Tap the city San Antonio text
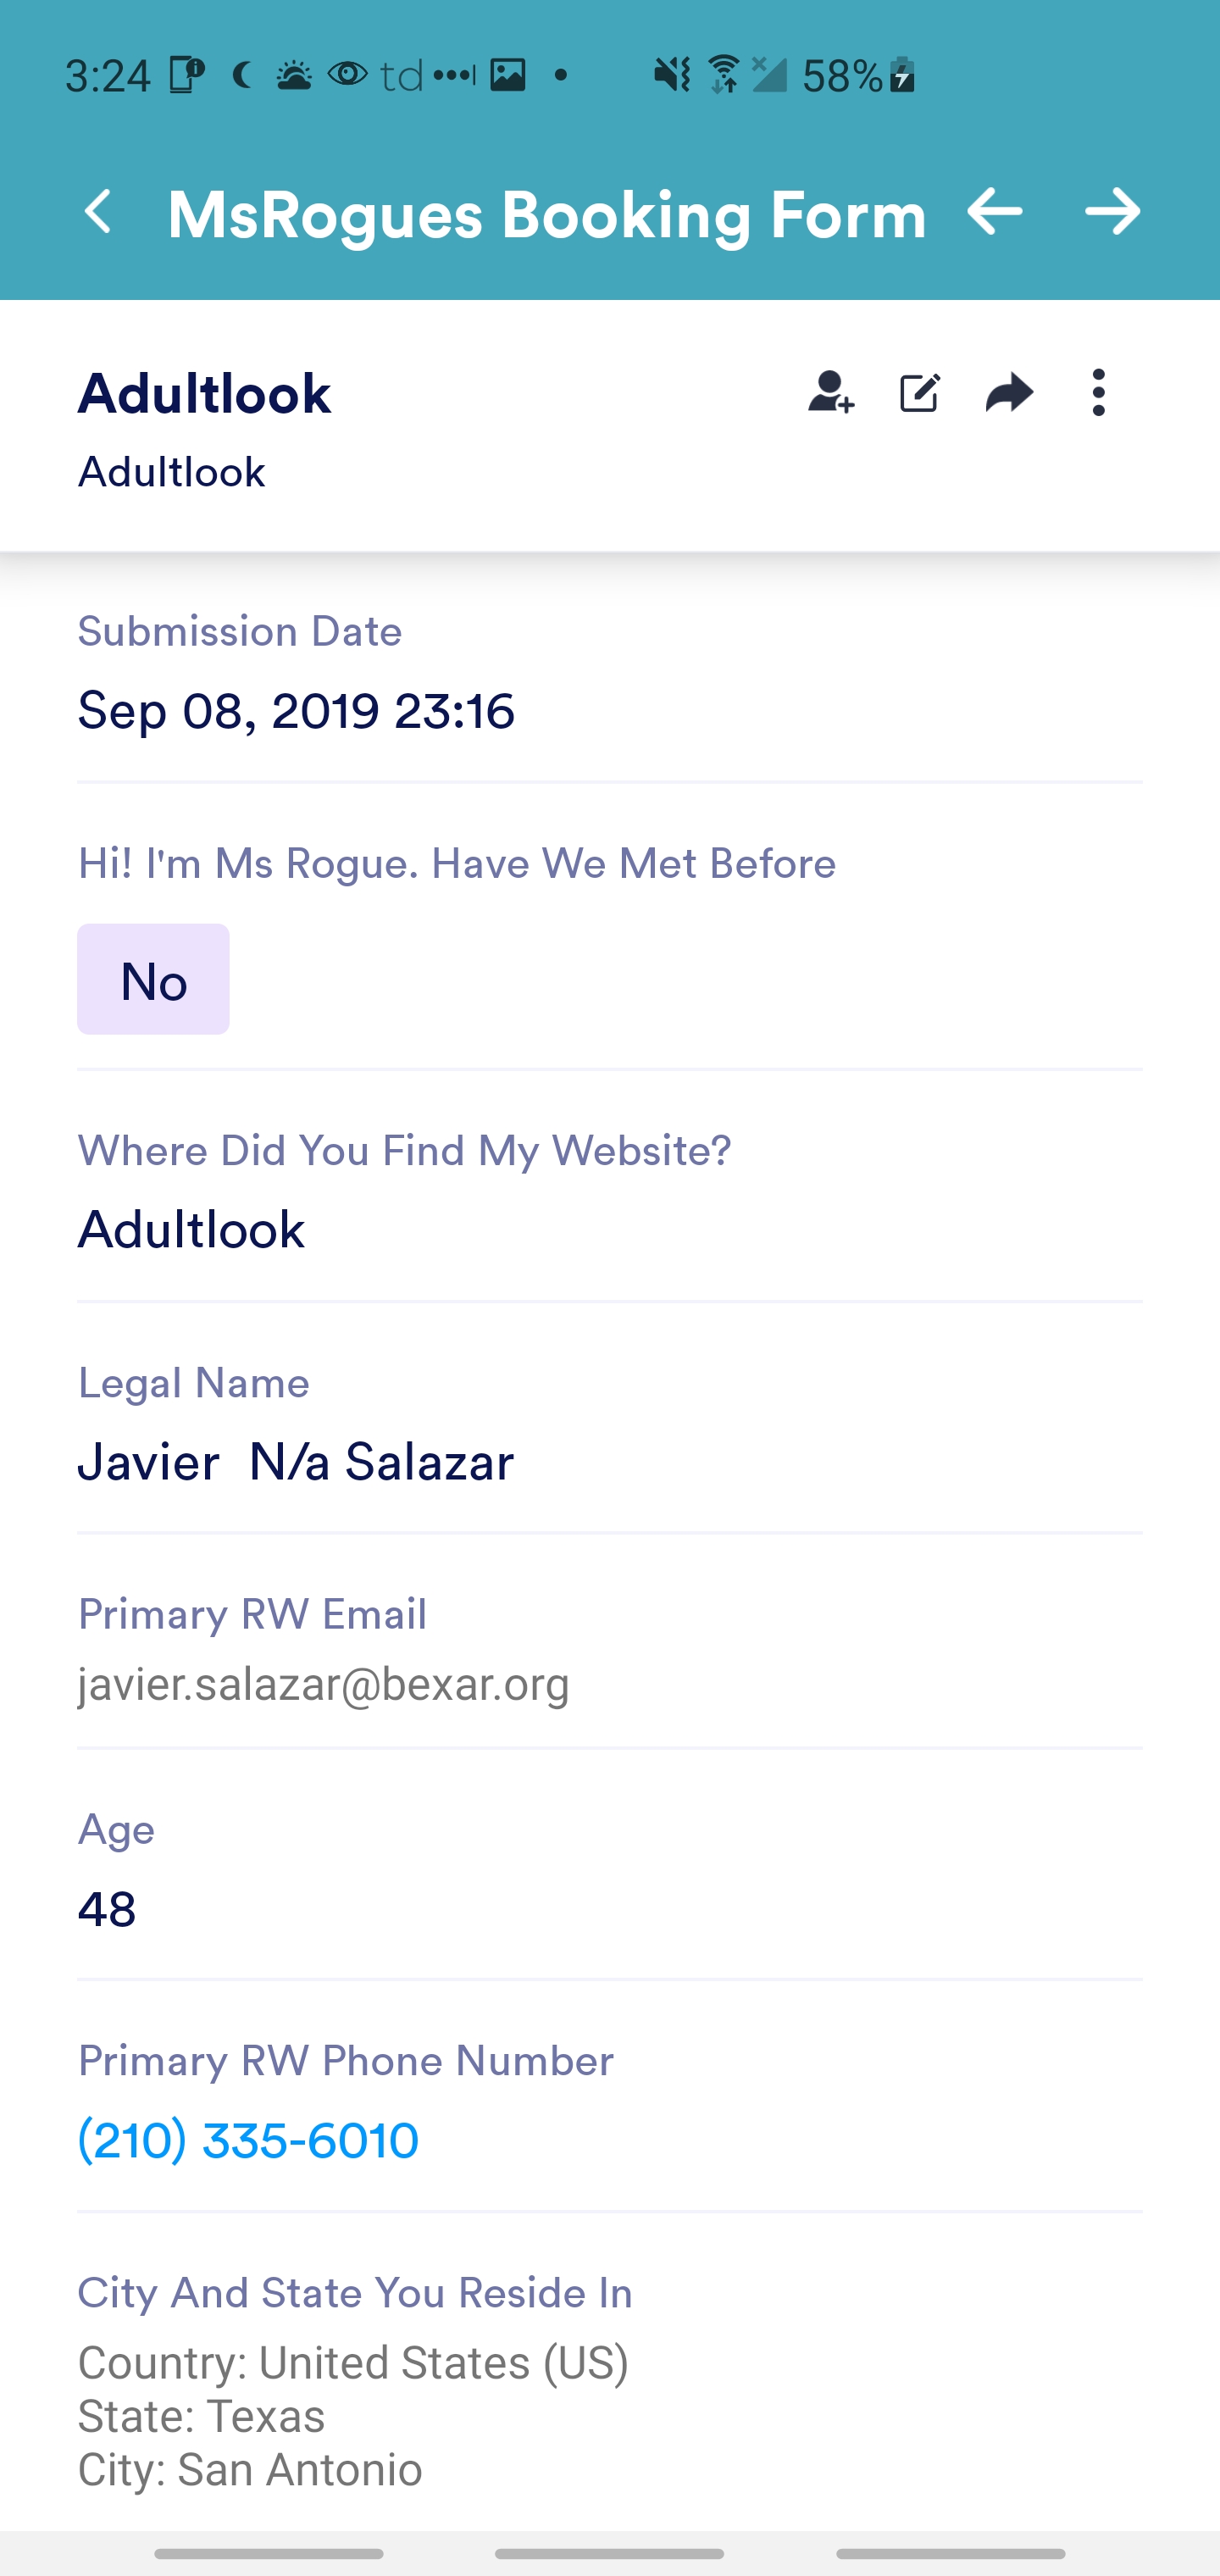 tap(250, 2470)
